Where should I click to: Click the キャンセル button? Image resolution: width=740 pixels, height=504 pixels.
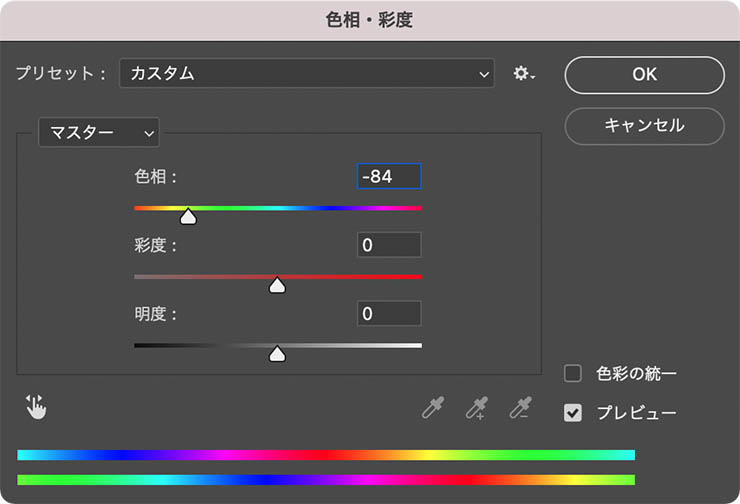(x=644, y=126)
